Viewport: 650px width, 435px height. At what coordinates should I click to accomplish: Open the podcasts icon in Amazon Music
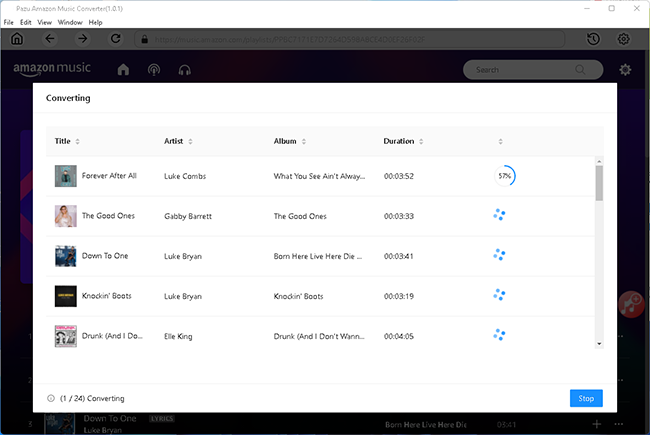pyautogui.click(x=154, y=70)
